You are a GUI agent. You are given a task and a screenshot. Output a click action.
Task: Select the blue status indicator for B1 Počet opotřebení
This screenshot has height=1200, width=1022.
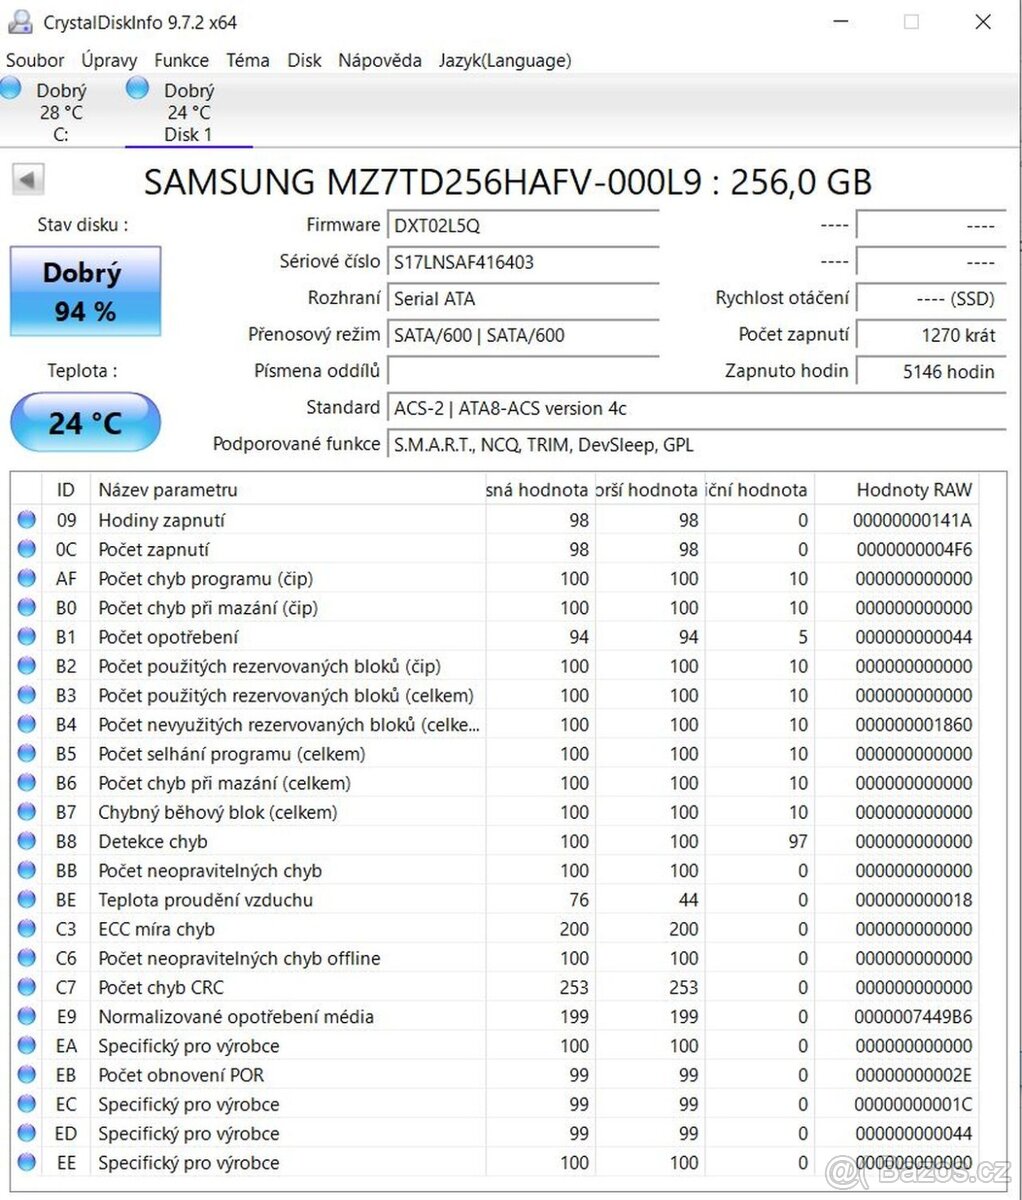pos(26,636)
